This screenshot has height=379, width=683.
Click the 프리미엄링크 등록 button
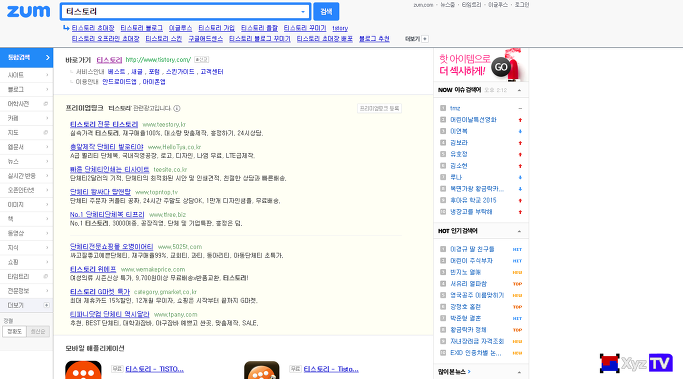coord(379,108)
